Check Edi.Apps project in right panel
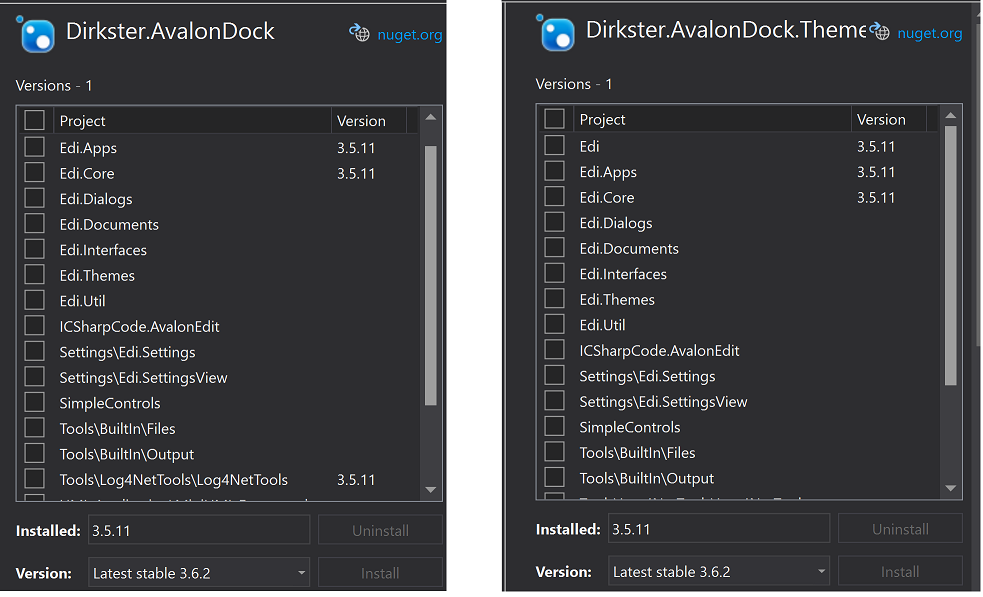The width and height of the screenshot is (983, 597). pyautogui.click(x=554, y=171)
